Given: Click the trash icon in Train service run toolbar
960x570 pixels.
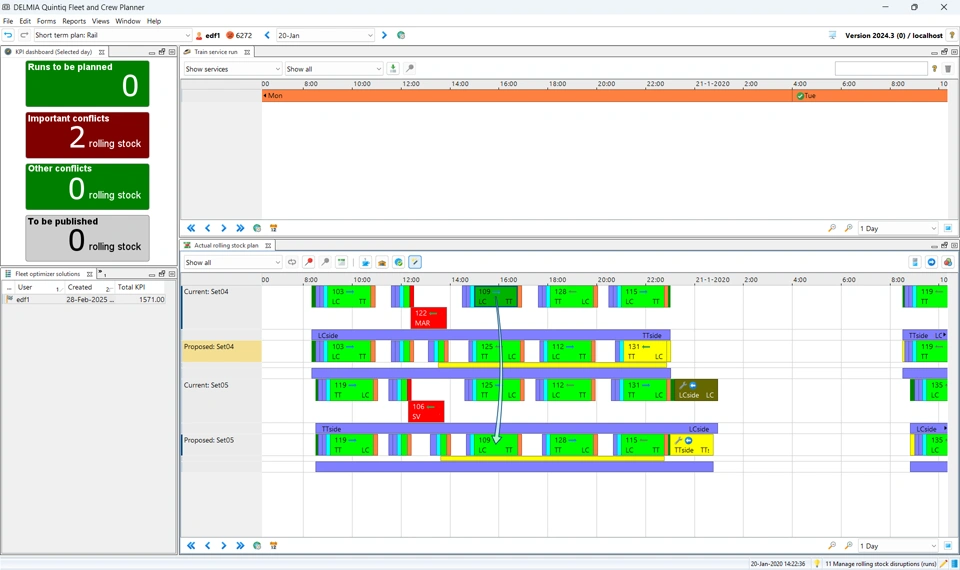Looking at the screenshot, I should tap(948, 69).
